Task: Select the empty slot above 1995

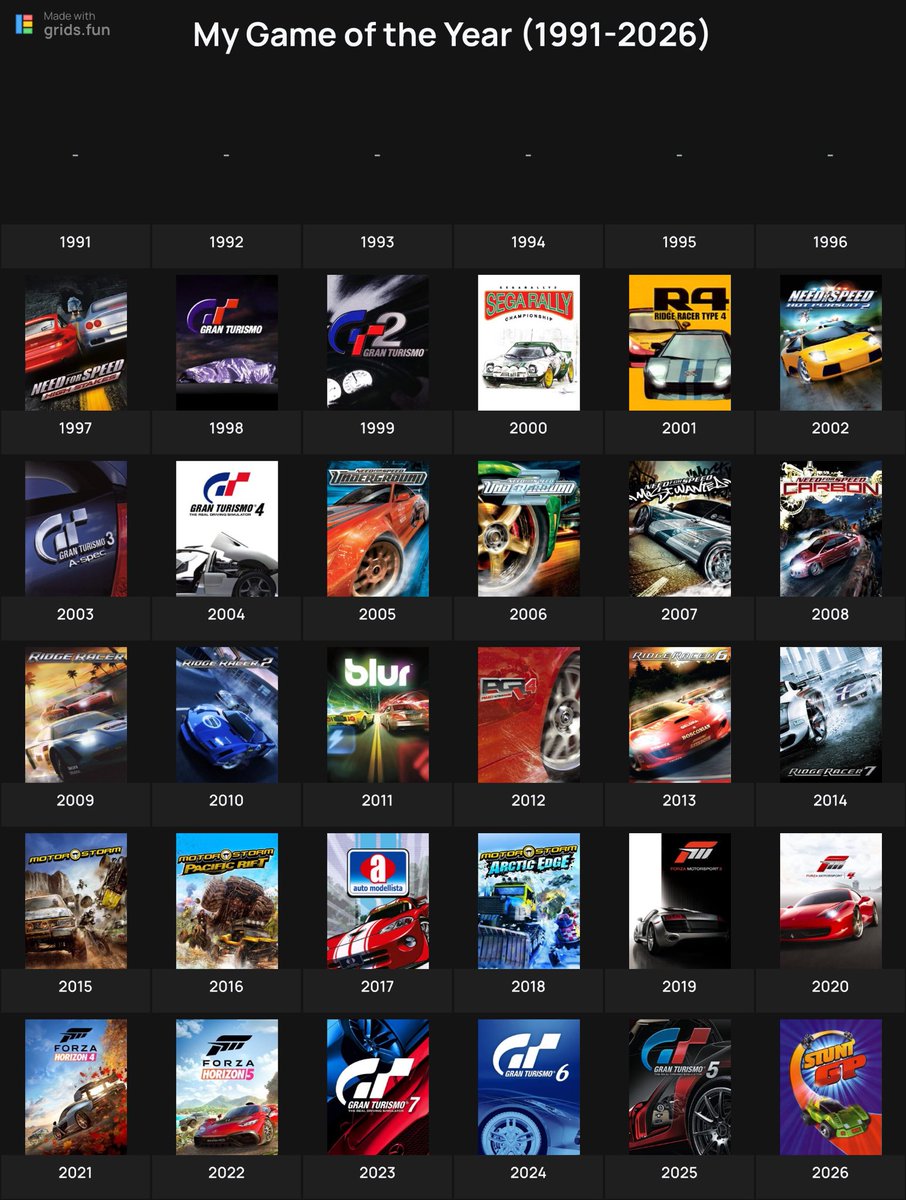Action: tap(680, 155)
